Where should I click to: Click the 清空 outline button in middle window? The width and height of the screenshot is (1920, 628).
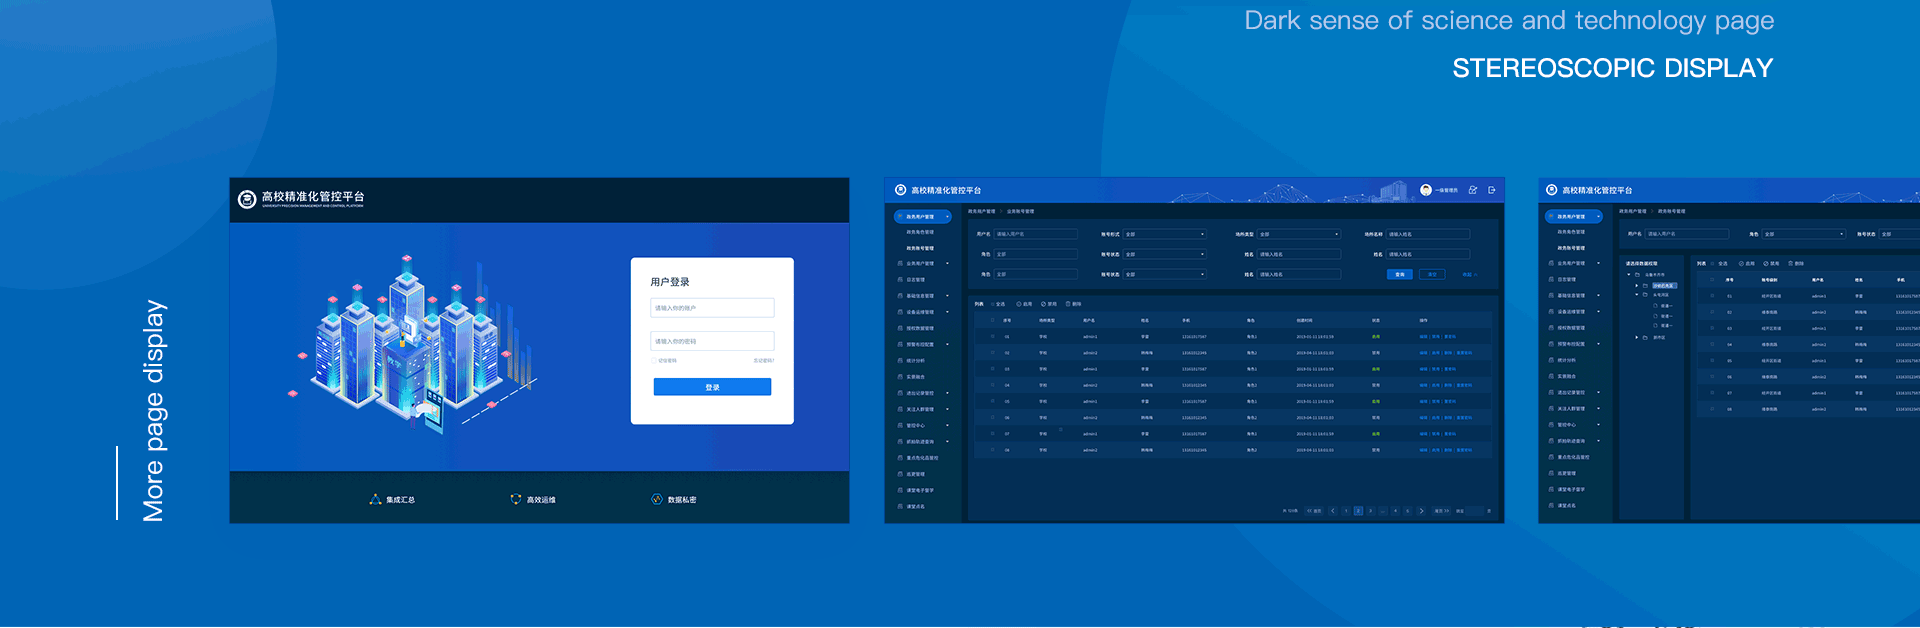pos(1432,274)
